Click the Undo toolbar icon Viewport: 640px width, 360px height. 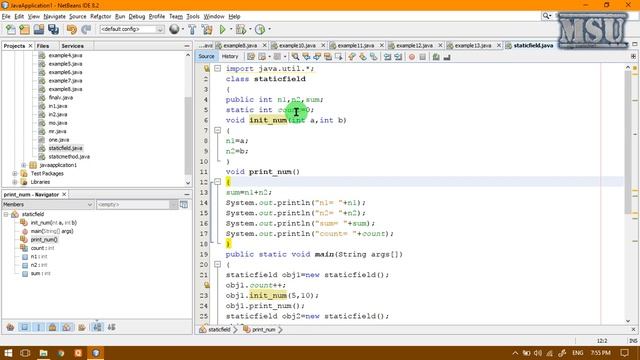click(72, 29)
